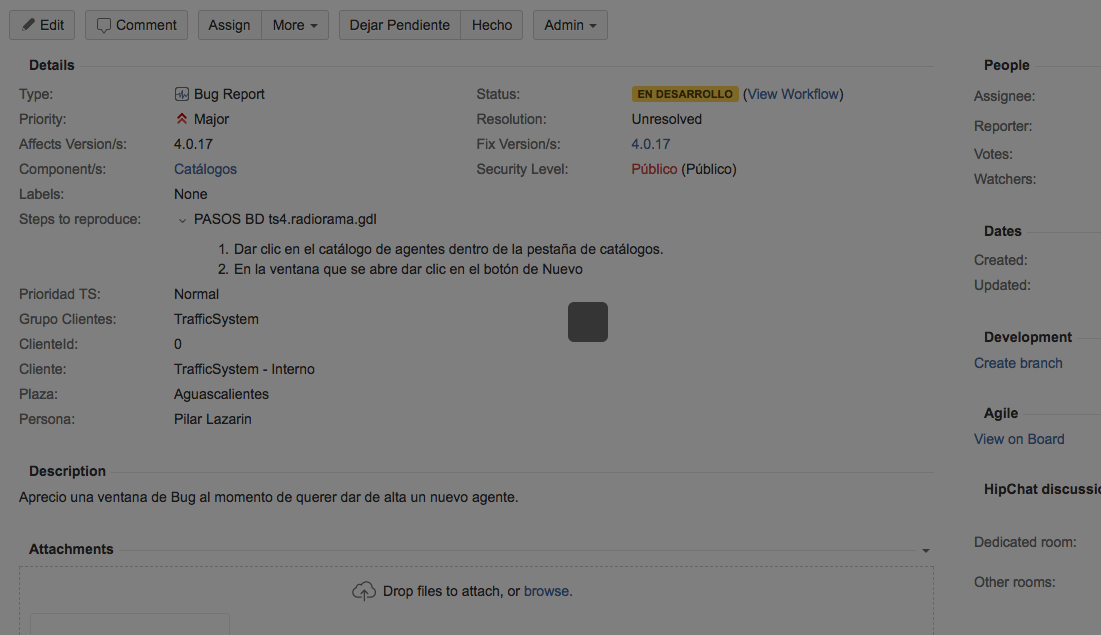Image resolution: width=1101 pixels, height=635 pixels.
Task: Click the Grupo Clientes value TrafficSystem
Action: point(216,320)
